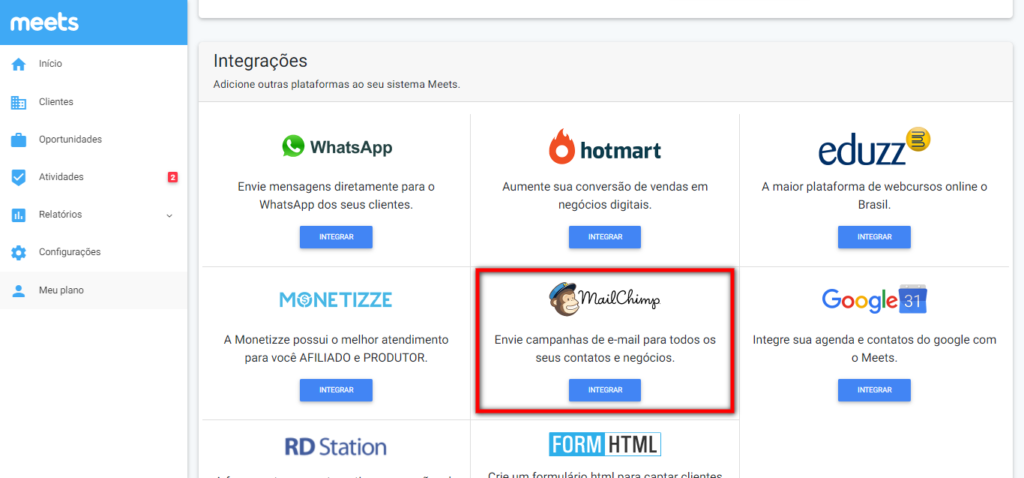This screenshot has width=1024, height=478.
Task: Click Integrar button under Google Calendar
Action: pos(874,390)
